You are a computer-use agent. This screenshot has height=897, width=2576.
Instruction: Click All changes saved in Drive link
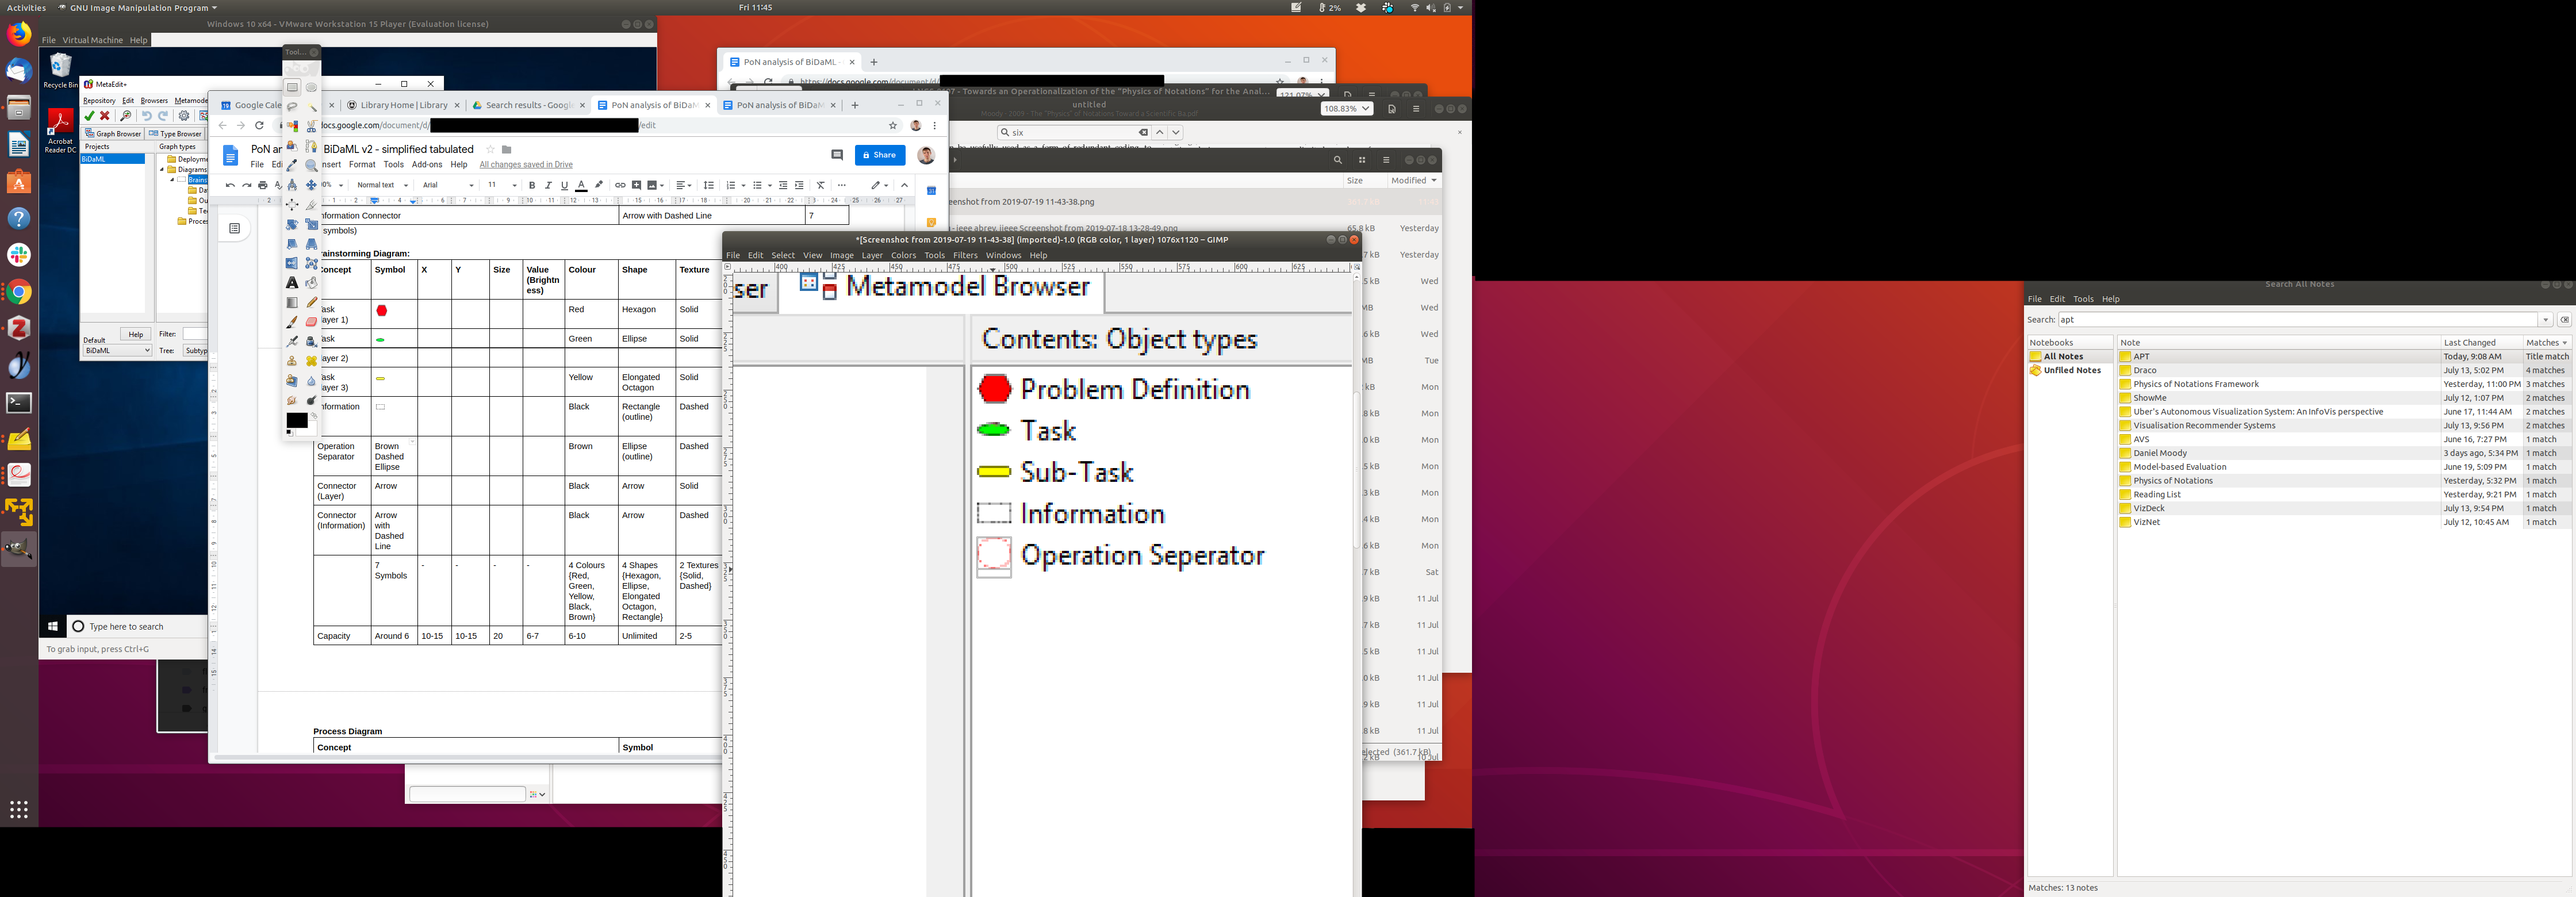click(x=525, y=165)
